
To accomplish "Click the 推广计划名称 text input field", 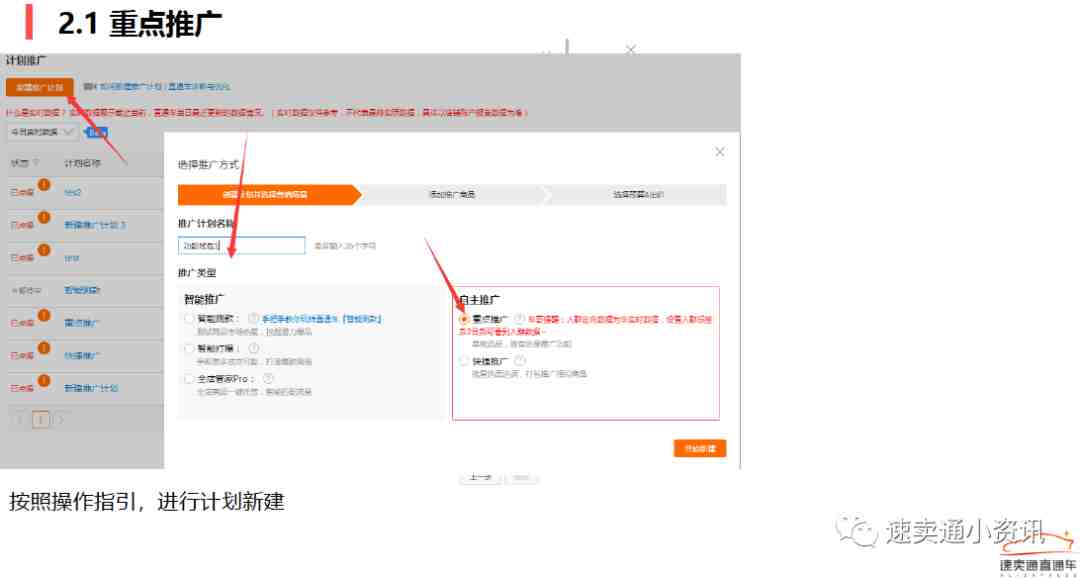I will click(x=241, y=245).
